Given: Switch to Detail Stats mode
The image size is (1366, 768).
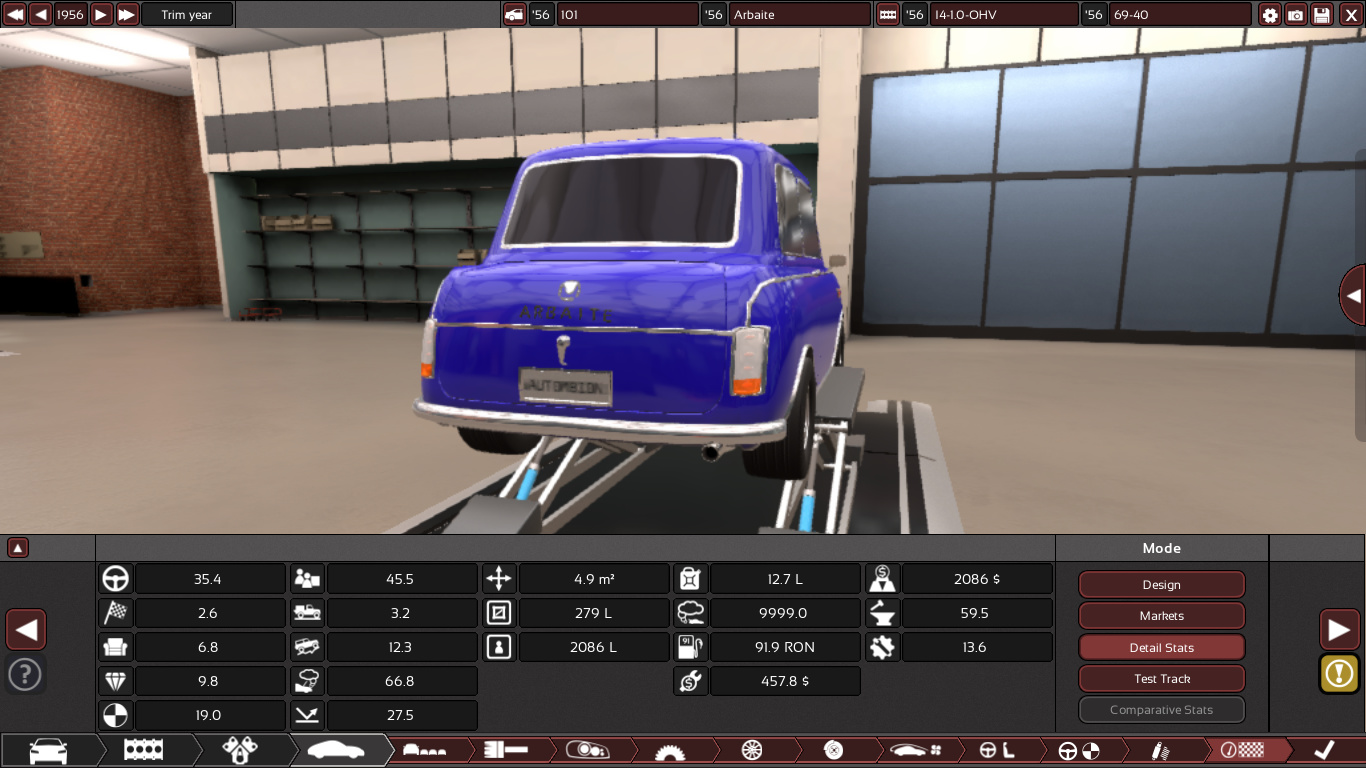Looking at the screenshot, I should (1161, 648).
